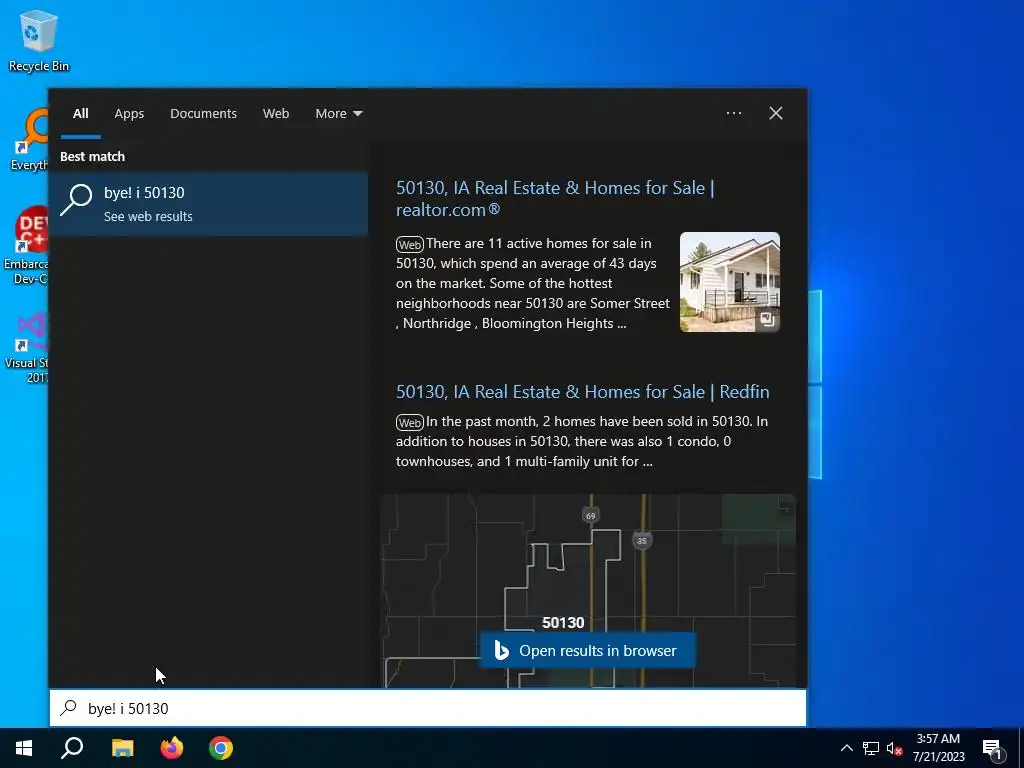Click the Bing logo on Open results button

501,650
